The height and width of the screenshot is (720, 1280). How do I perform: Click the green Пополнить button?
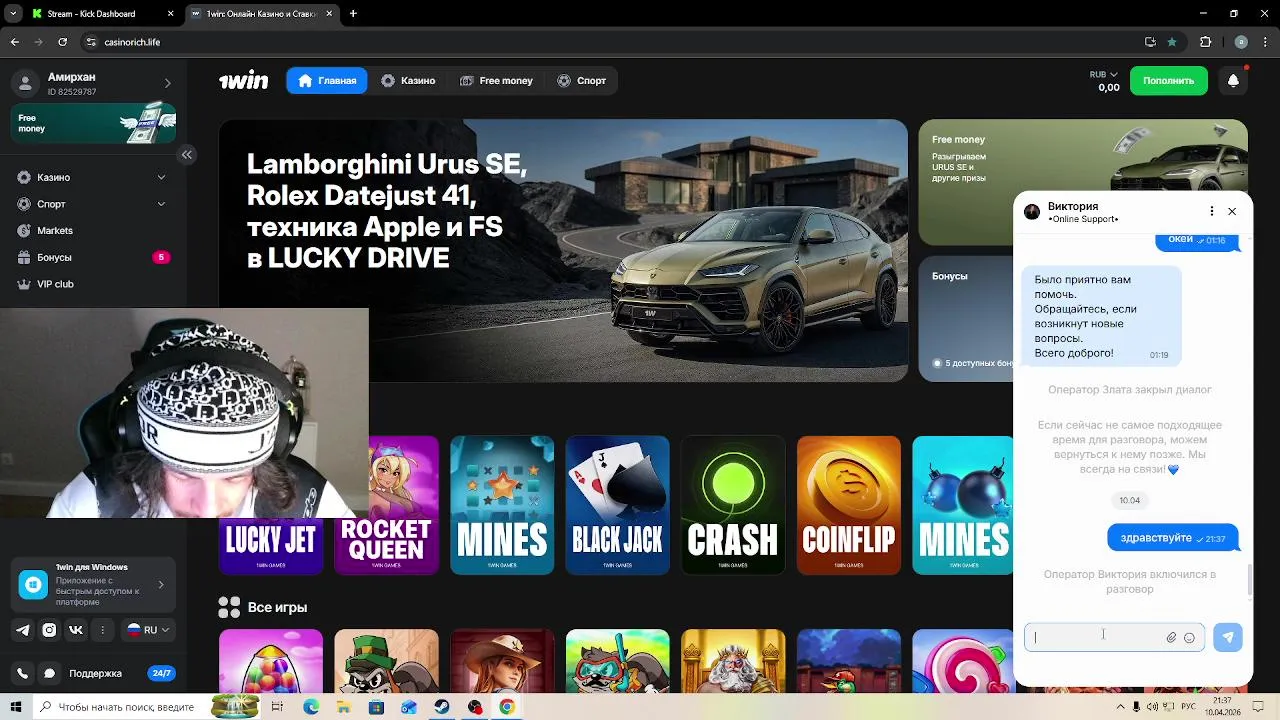(x=1168, y=81)
